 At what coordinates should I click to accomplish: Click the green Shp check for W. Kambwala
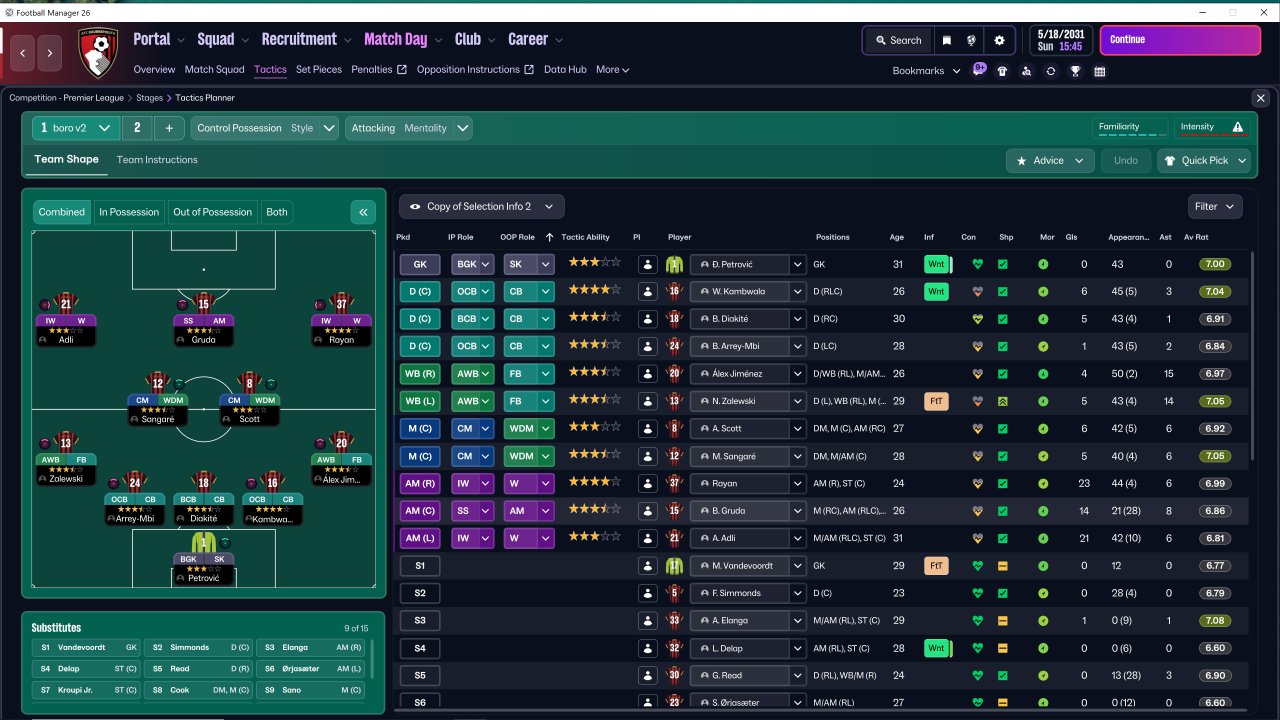pyautogui.click(x=1003, y=292)
